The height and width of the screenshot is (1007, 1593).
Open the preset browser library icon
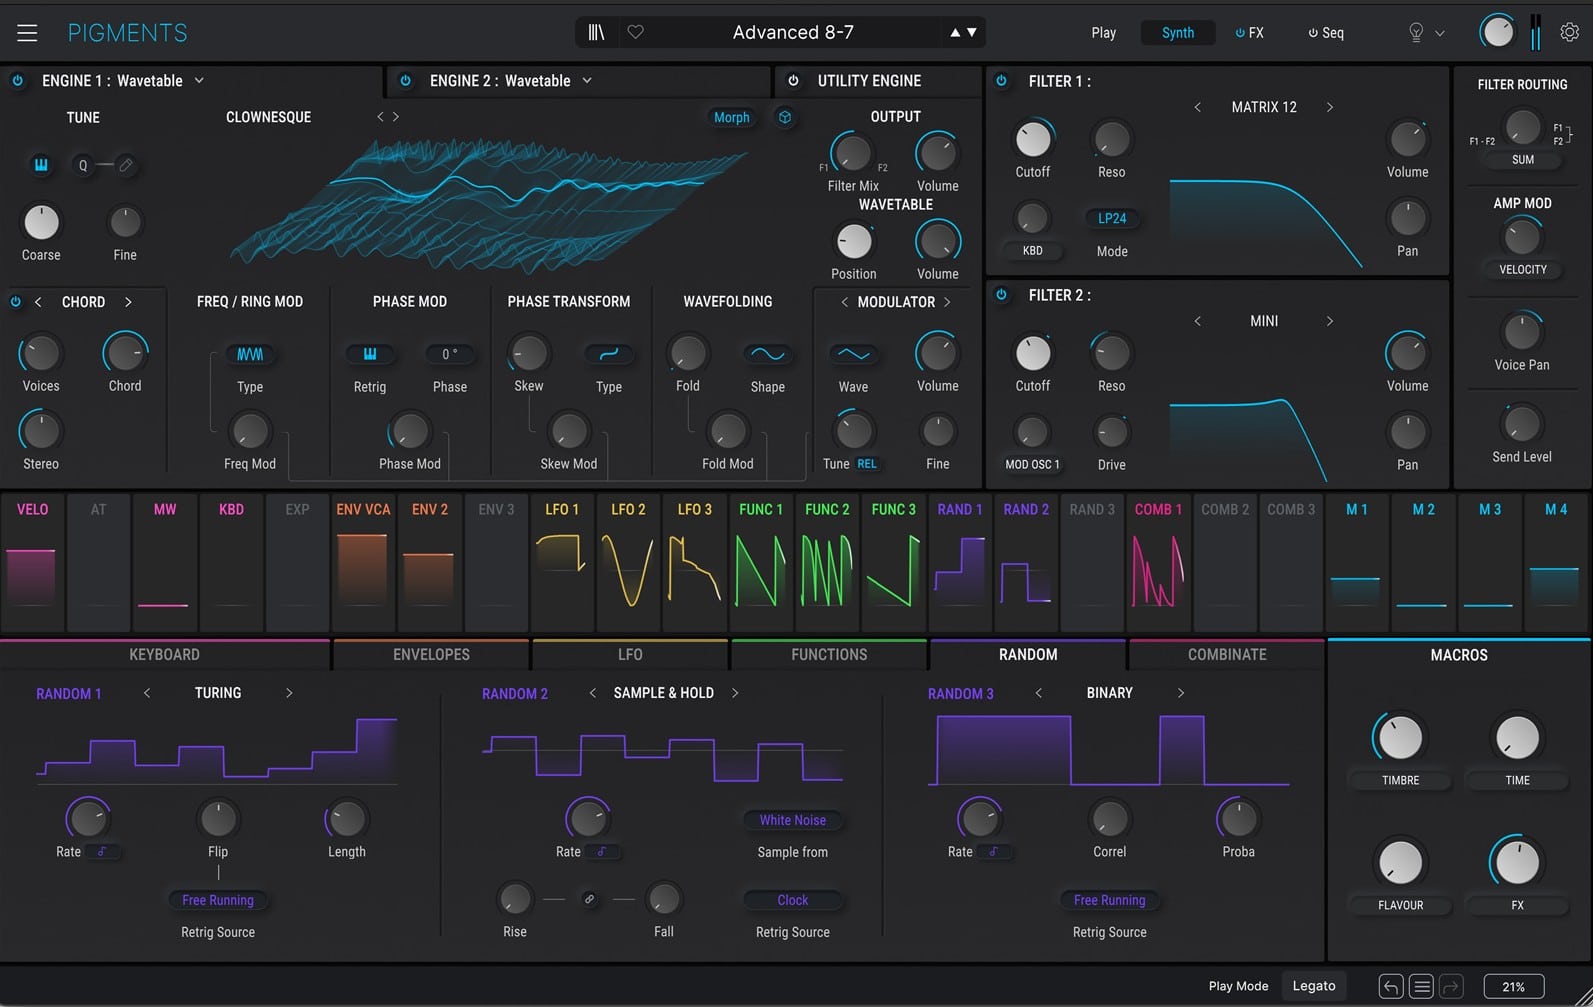[596, 33]
